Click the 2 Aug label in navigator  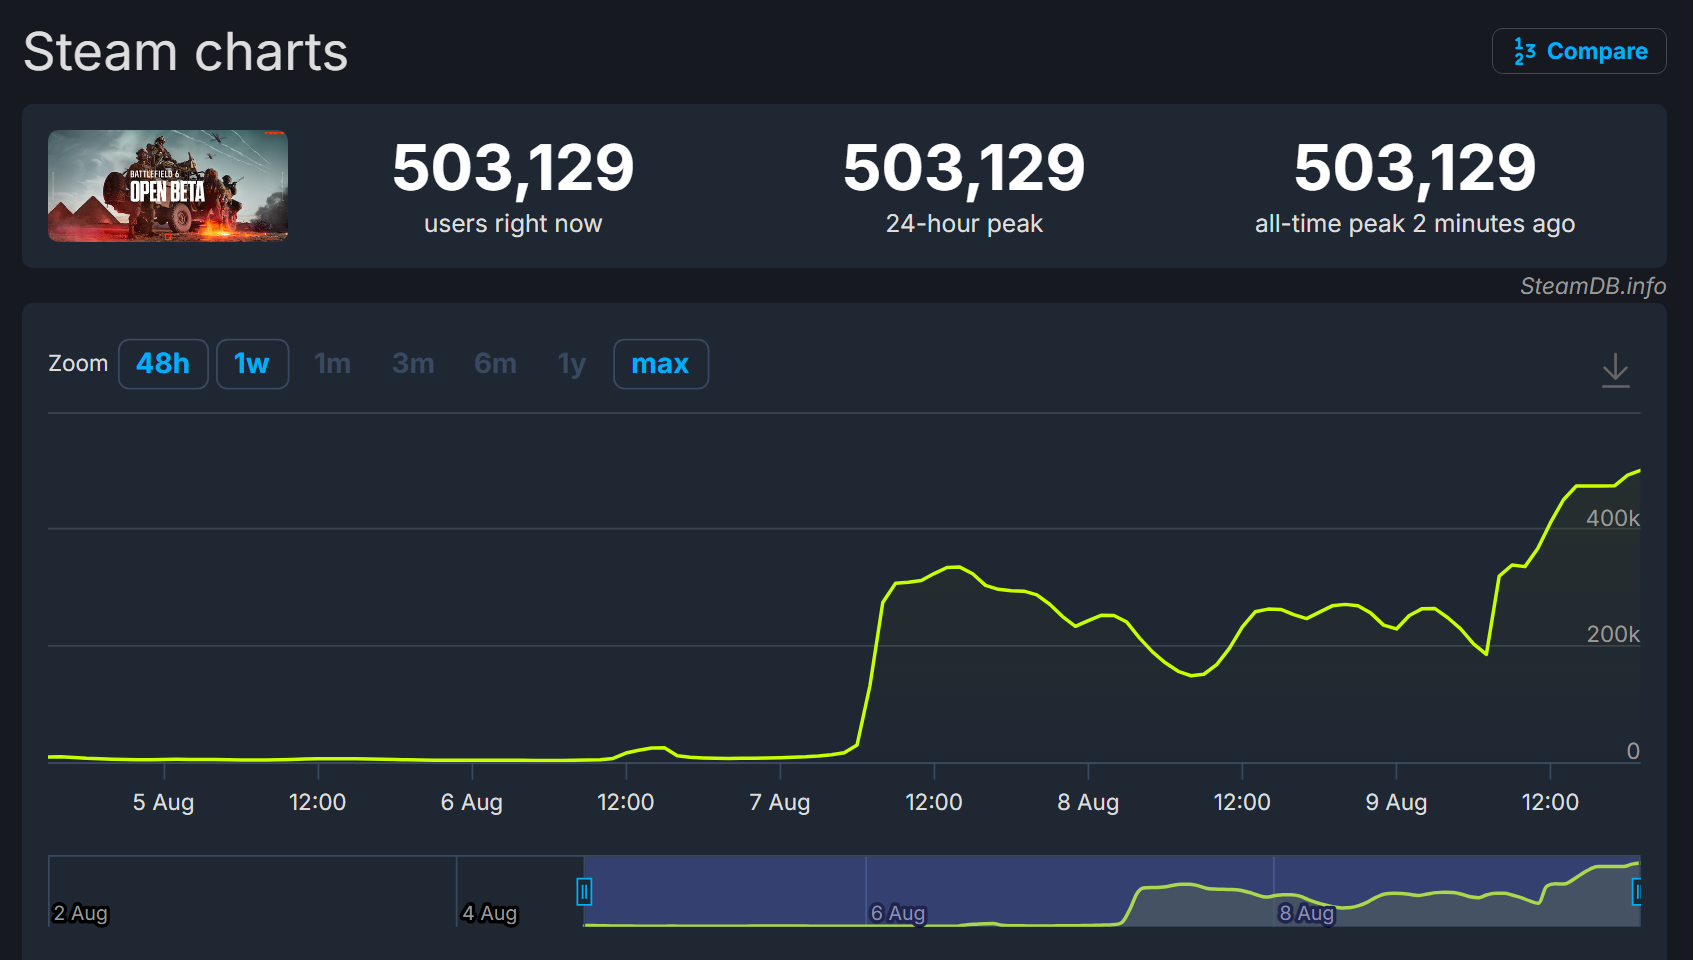(80, 913)
